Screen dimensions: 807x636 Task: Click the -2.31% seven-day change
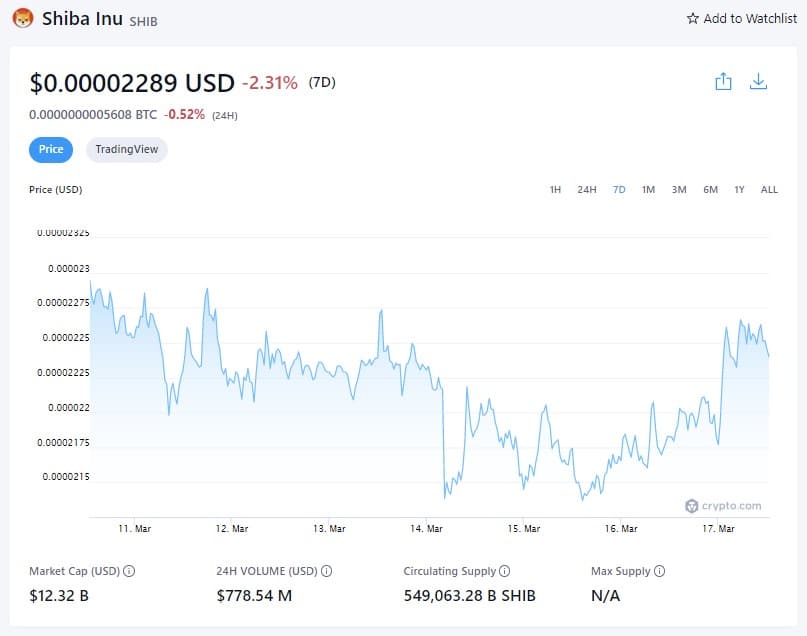tap(270, 83)
